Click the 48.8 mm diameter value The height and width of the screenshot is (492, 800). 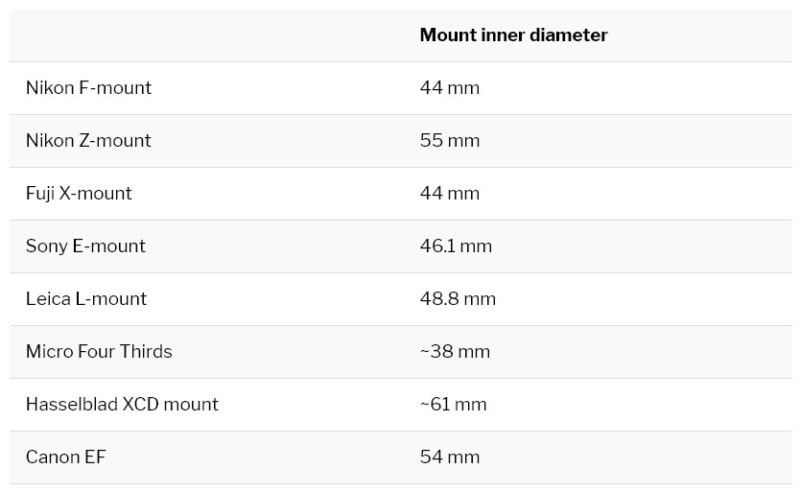click(457, 299)
